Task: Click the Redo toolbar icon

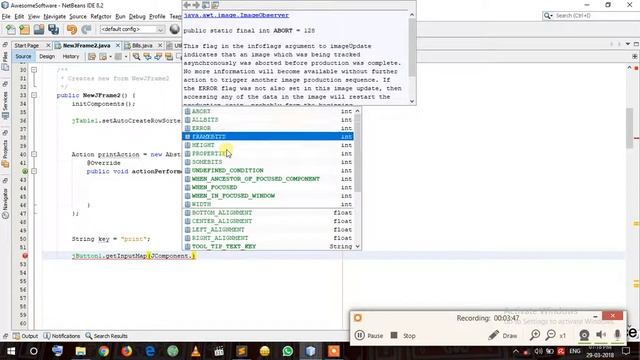Action: (x=86, y=29)
